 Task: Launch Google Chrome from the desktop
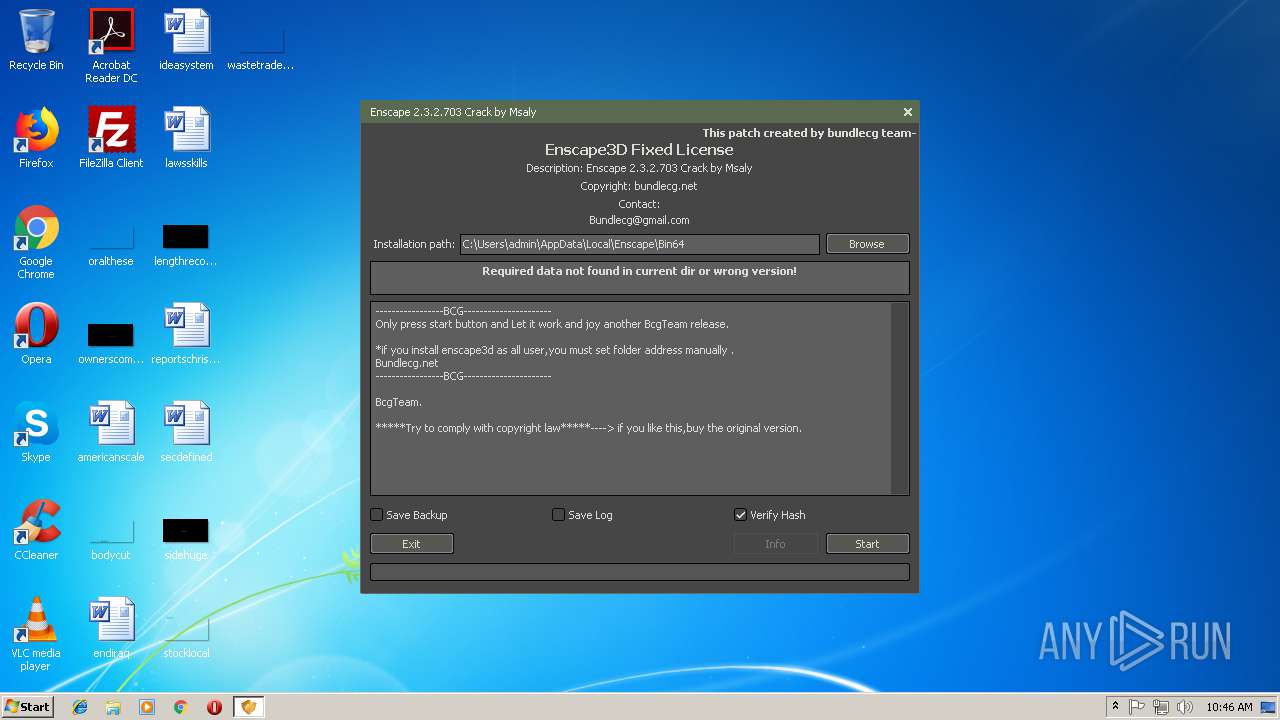[36, 242]
